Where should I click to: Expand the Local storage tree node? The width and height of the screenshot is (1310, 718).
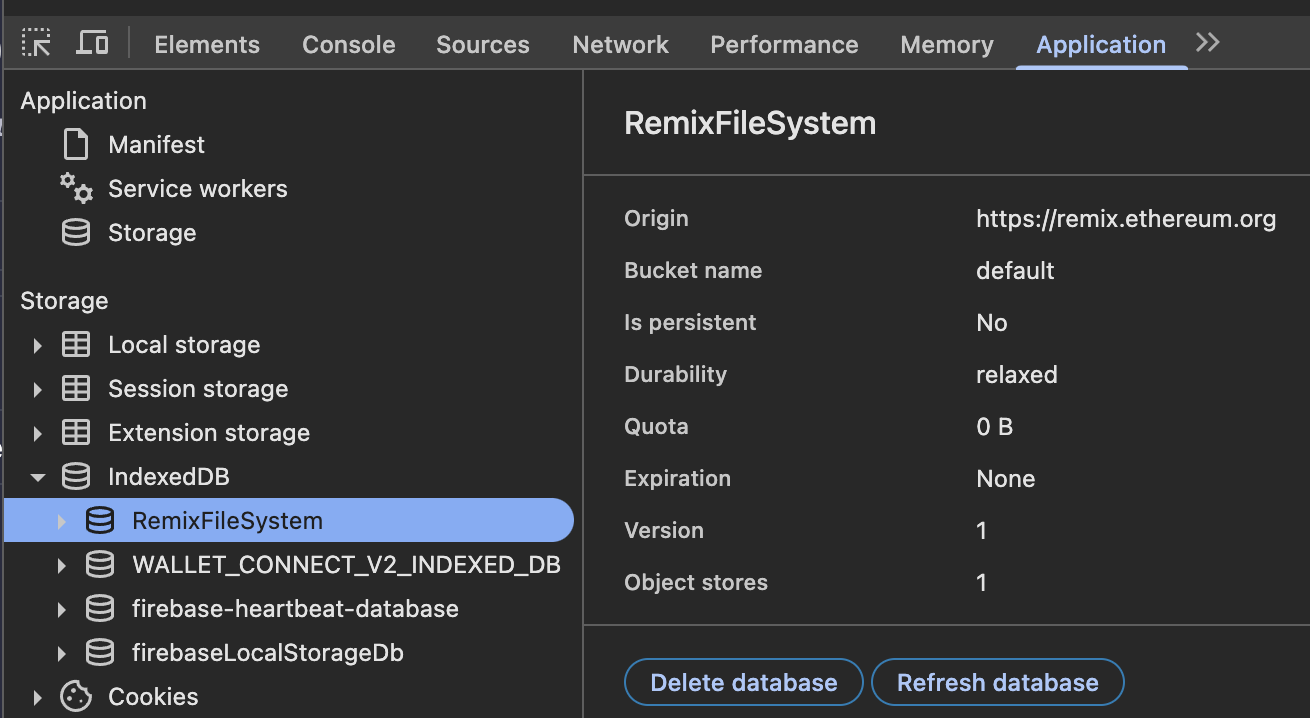(x=37, y=345)
